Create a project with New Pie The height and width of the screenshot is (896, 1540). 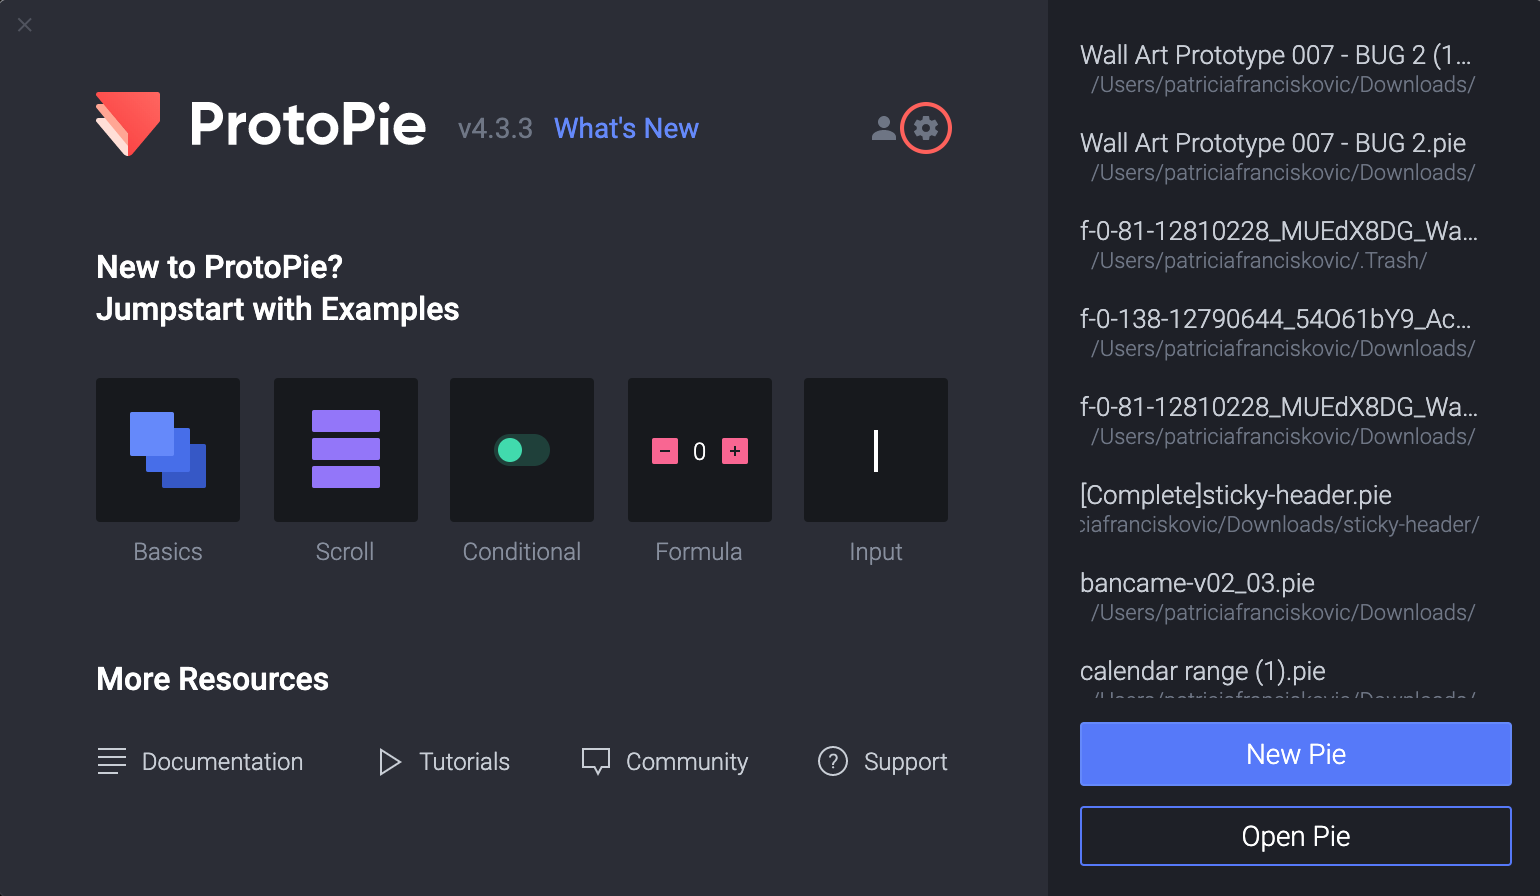[1295, 754]
